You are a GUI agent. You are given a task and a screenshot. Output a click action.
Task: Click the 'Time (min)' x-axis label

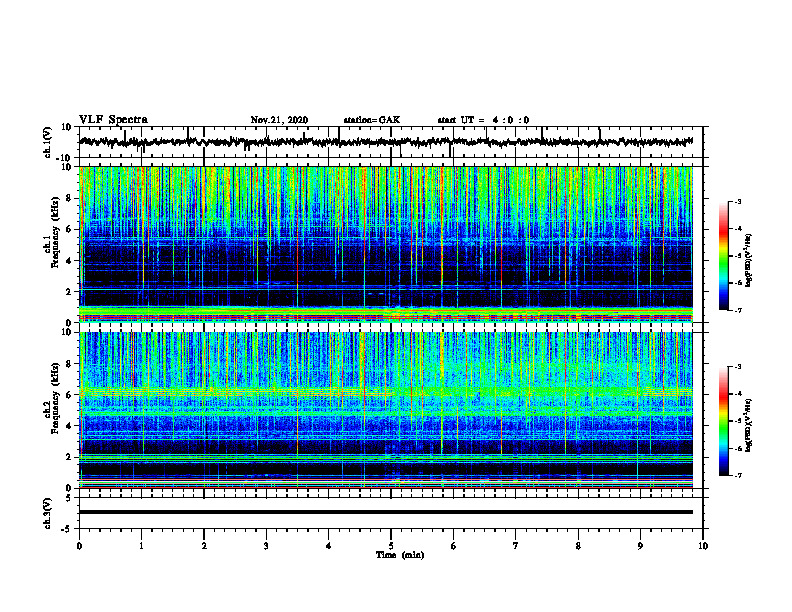400,555
